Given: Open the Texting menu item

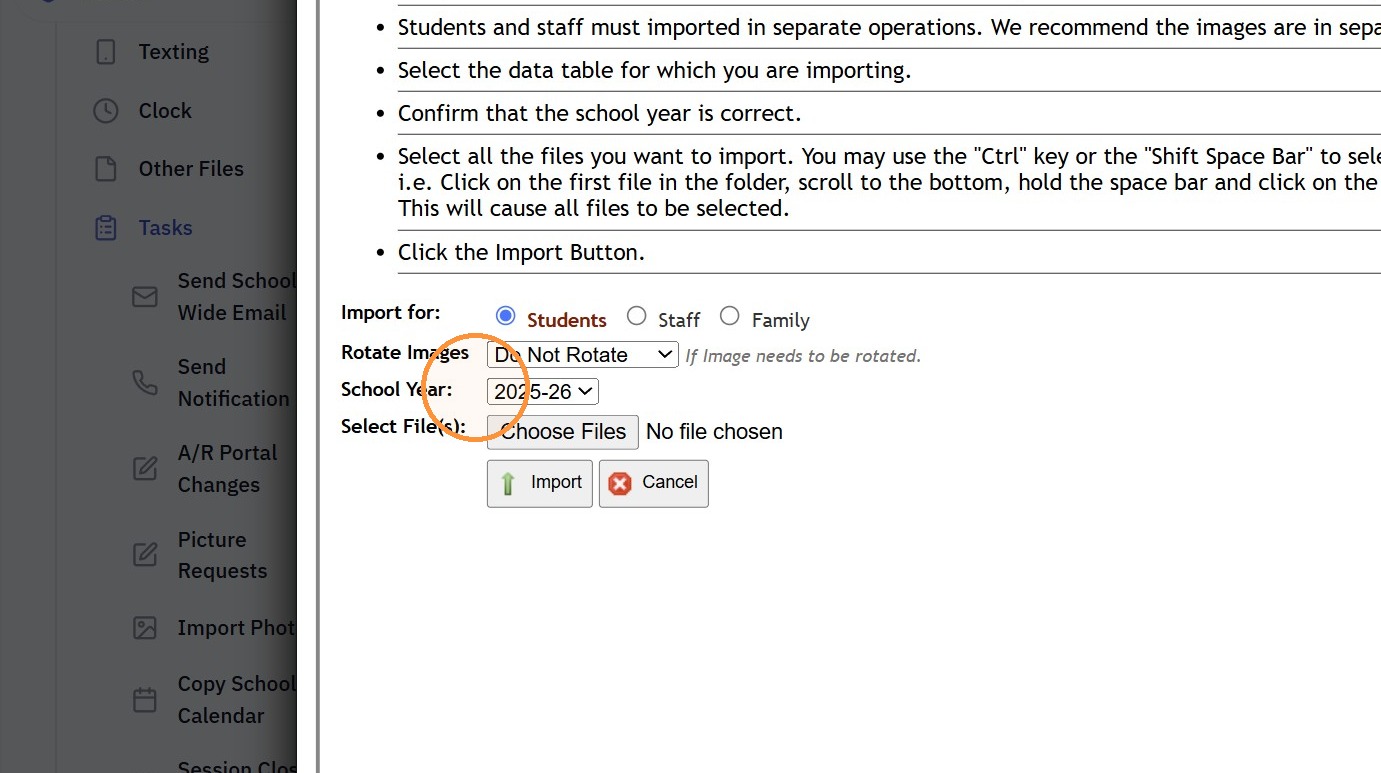Looking at the screenshot, I should pos(173,52).
